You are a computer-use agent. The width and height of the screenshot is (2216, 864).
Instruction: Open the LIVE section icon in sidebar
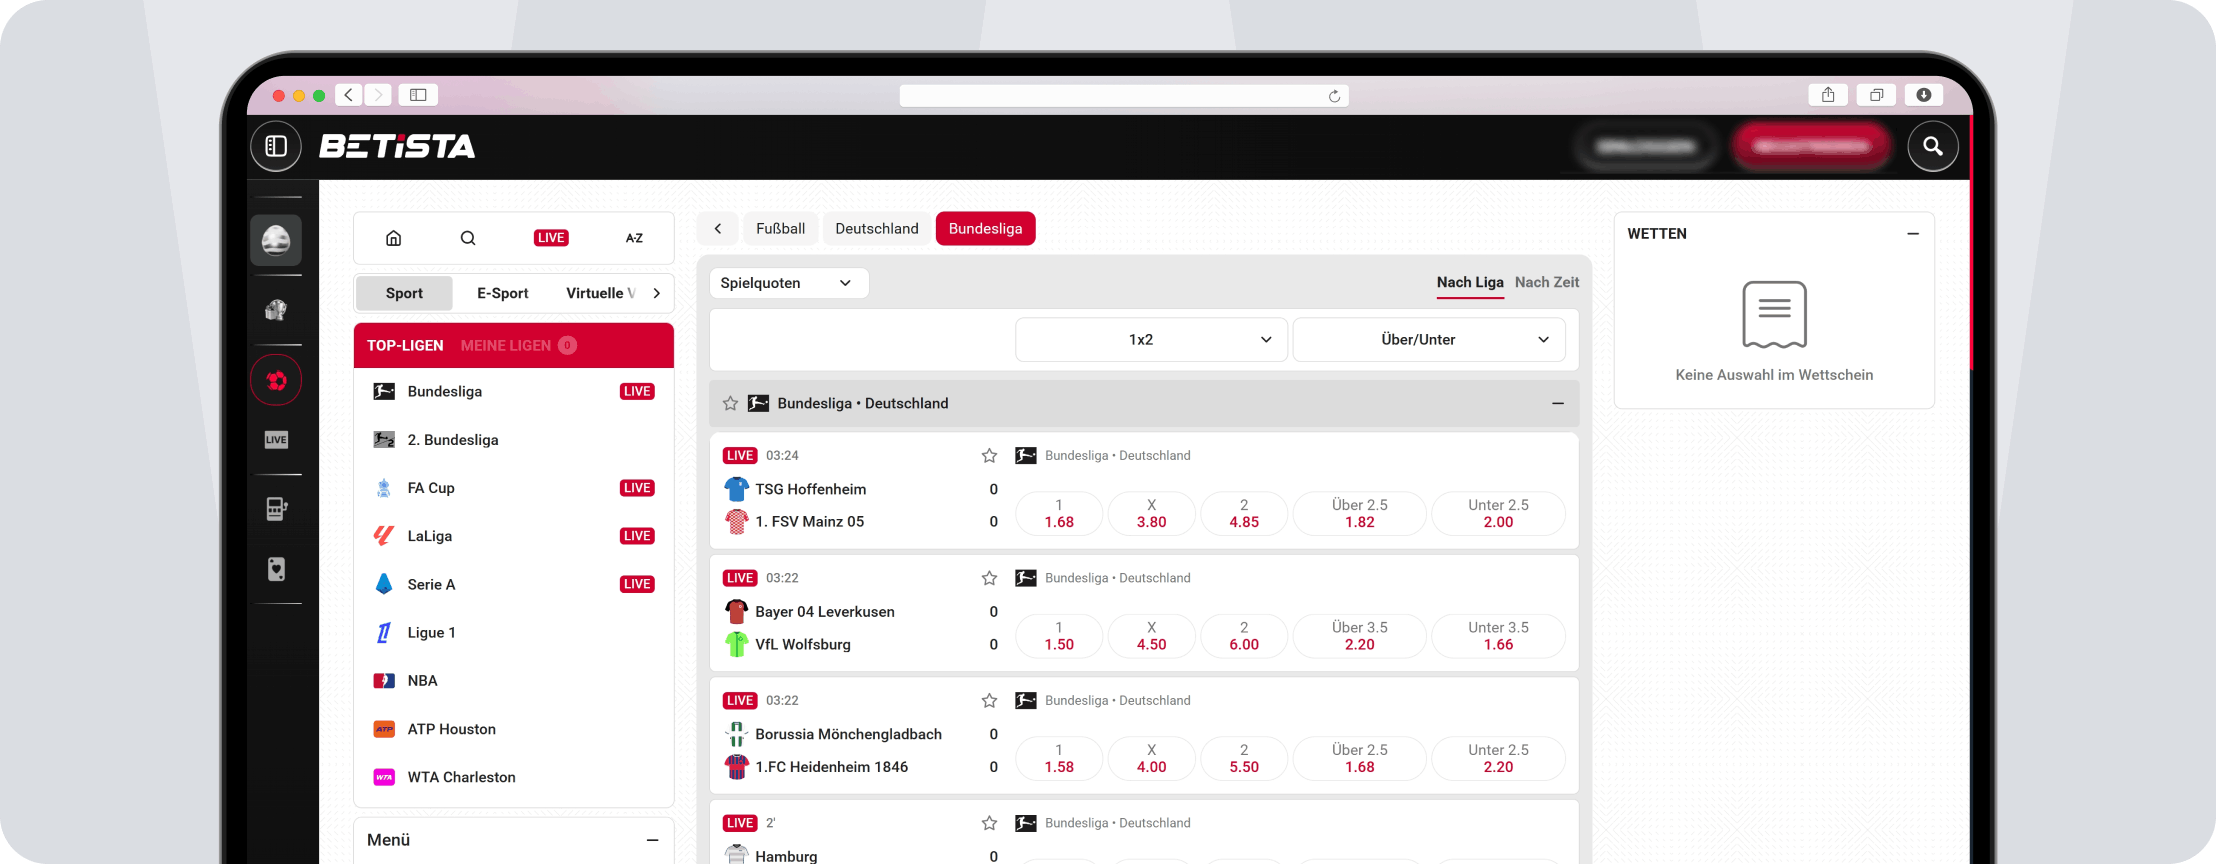[276, 440]
